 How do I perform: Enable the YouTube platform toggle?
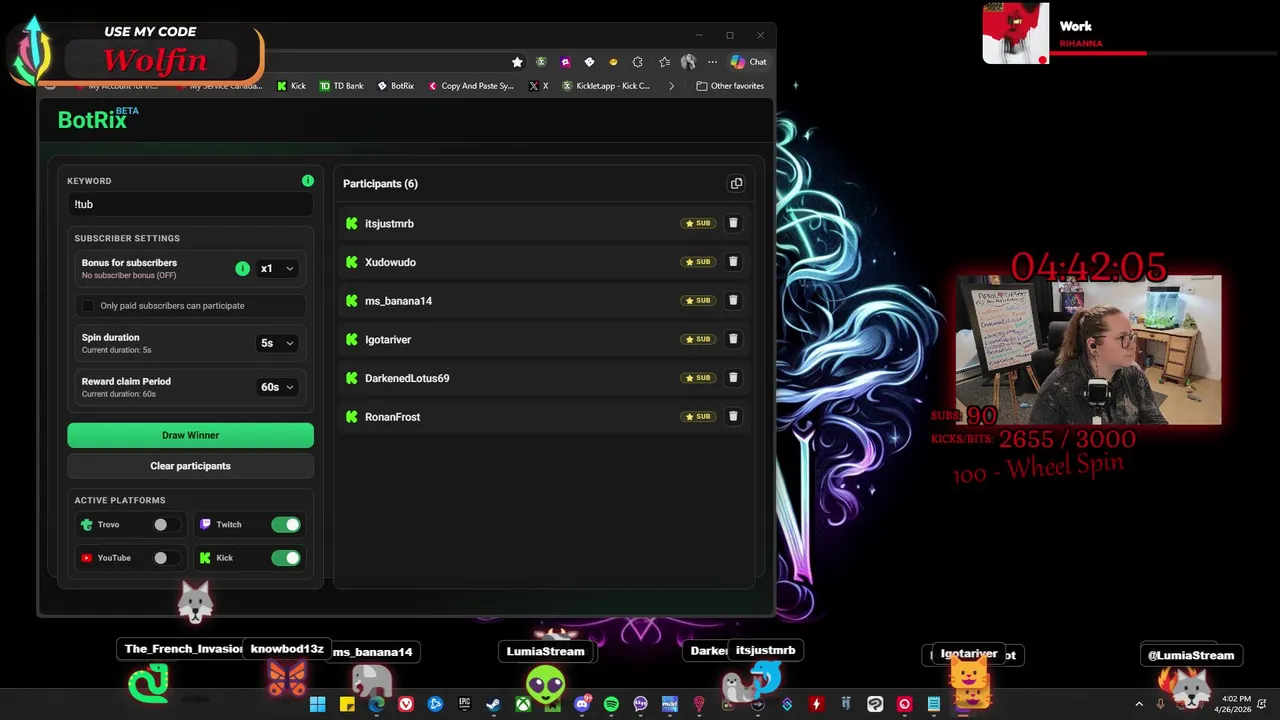point(166,558)
